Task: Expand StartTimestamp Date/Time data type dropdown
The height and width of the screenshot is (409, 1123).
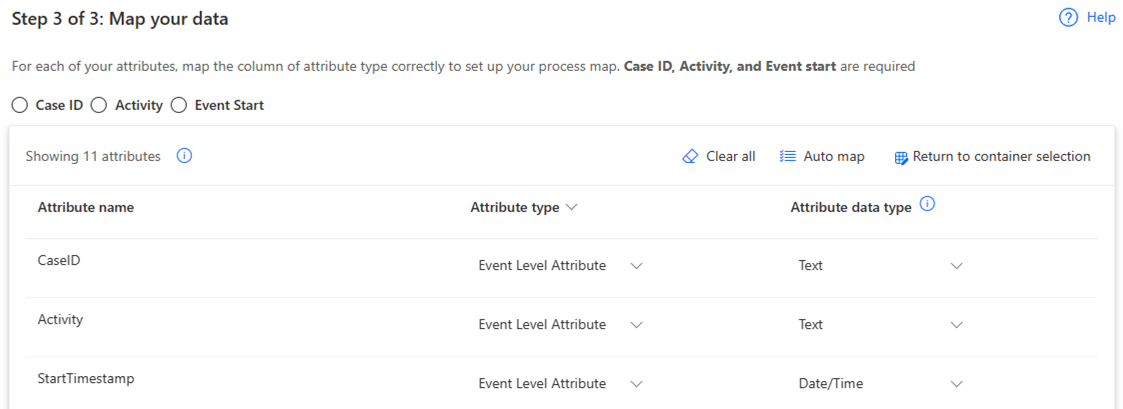Action: coord(956,384)
